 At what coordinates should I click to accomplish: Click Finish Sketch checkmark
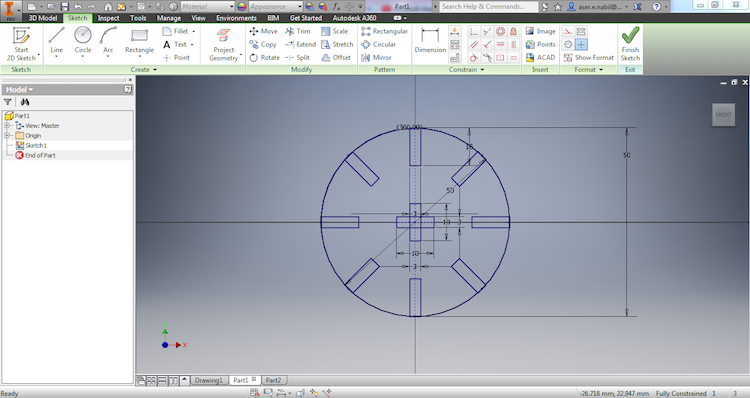(630, 35)
